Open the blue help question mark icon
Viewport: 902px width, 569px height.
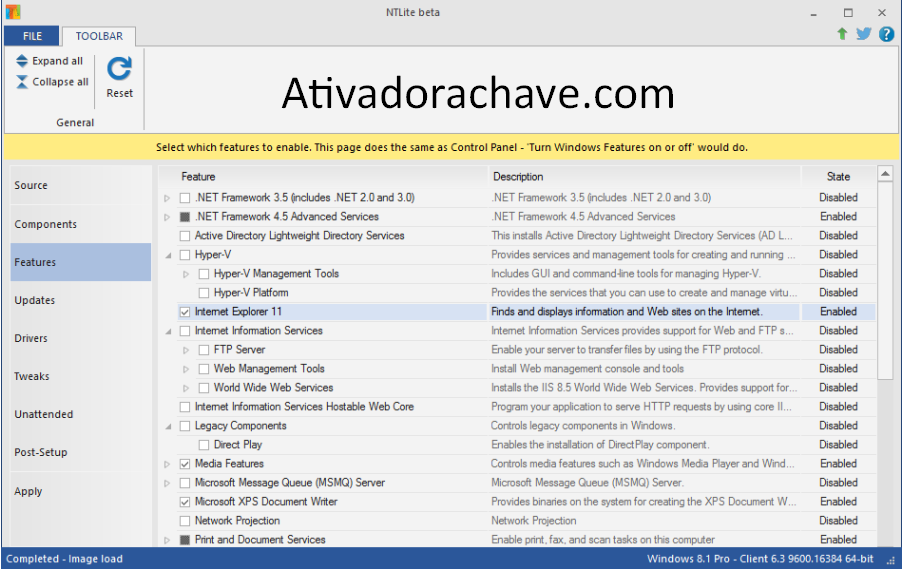(885, 34)
